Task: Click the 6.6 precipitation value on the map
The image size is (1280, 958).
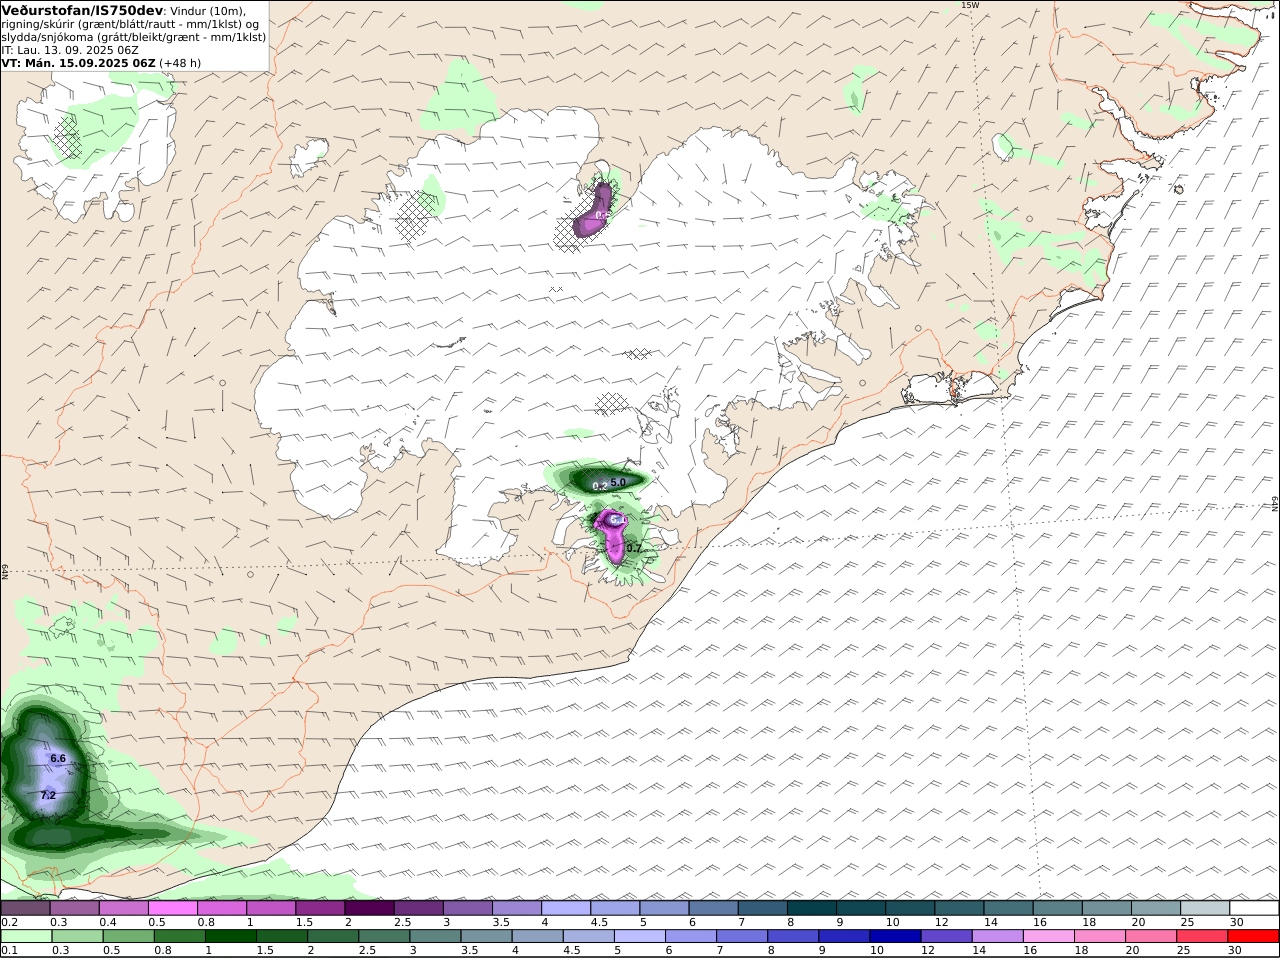Action: (x=58, y=759)
